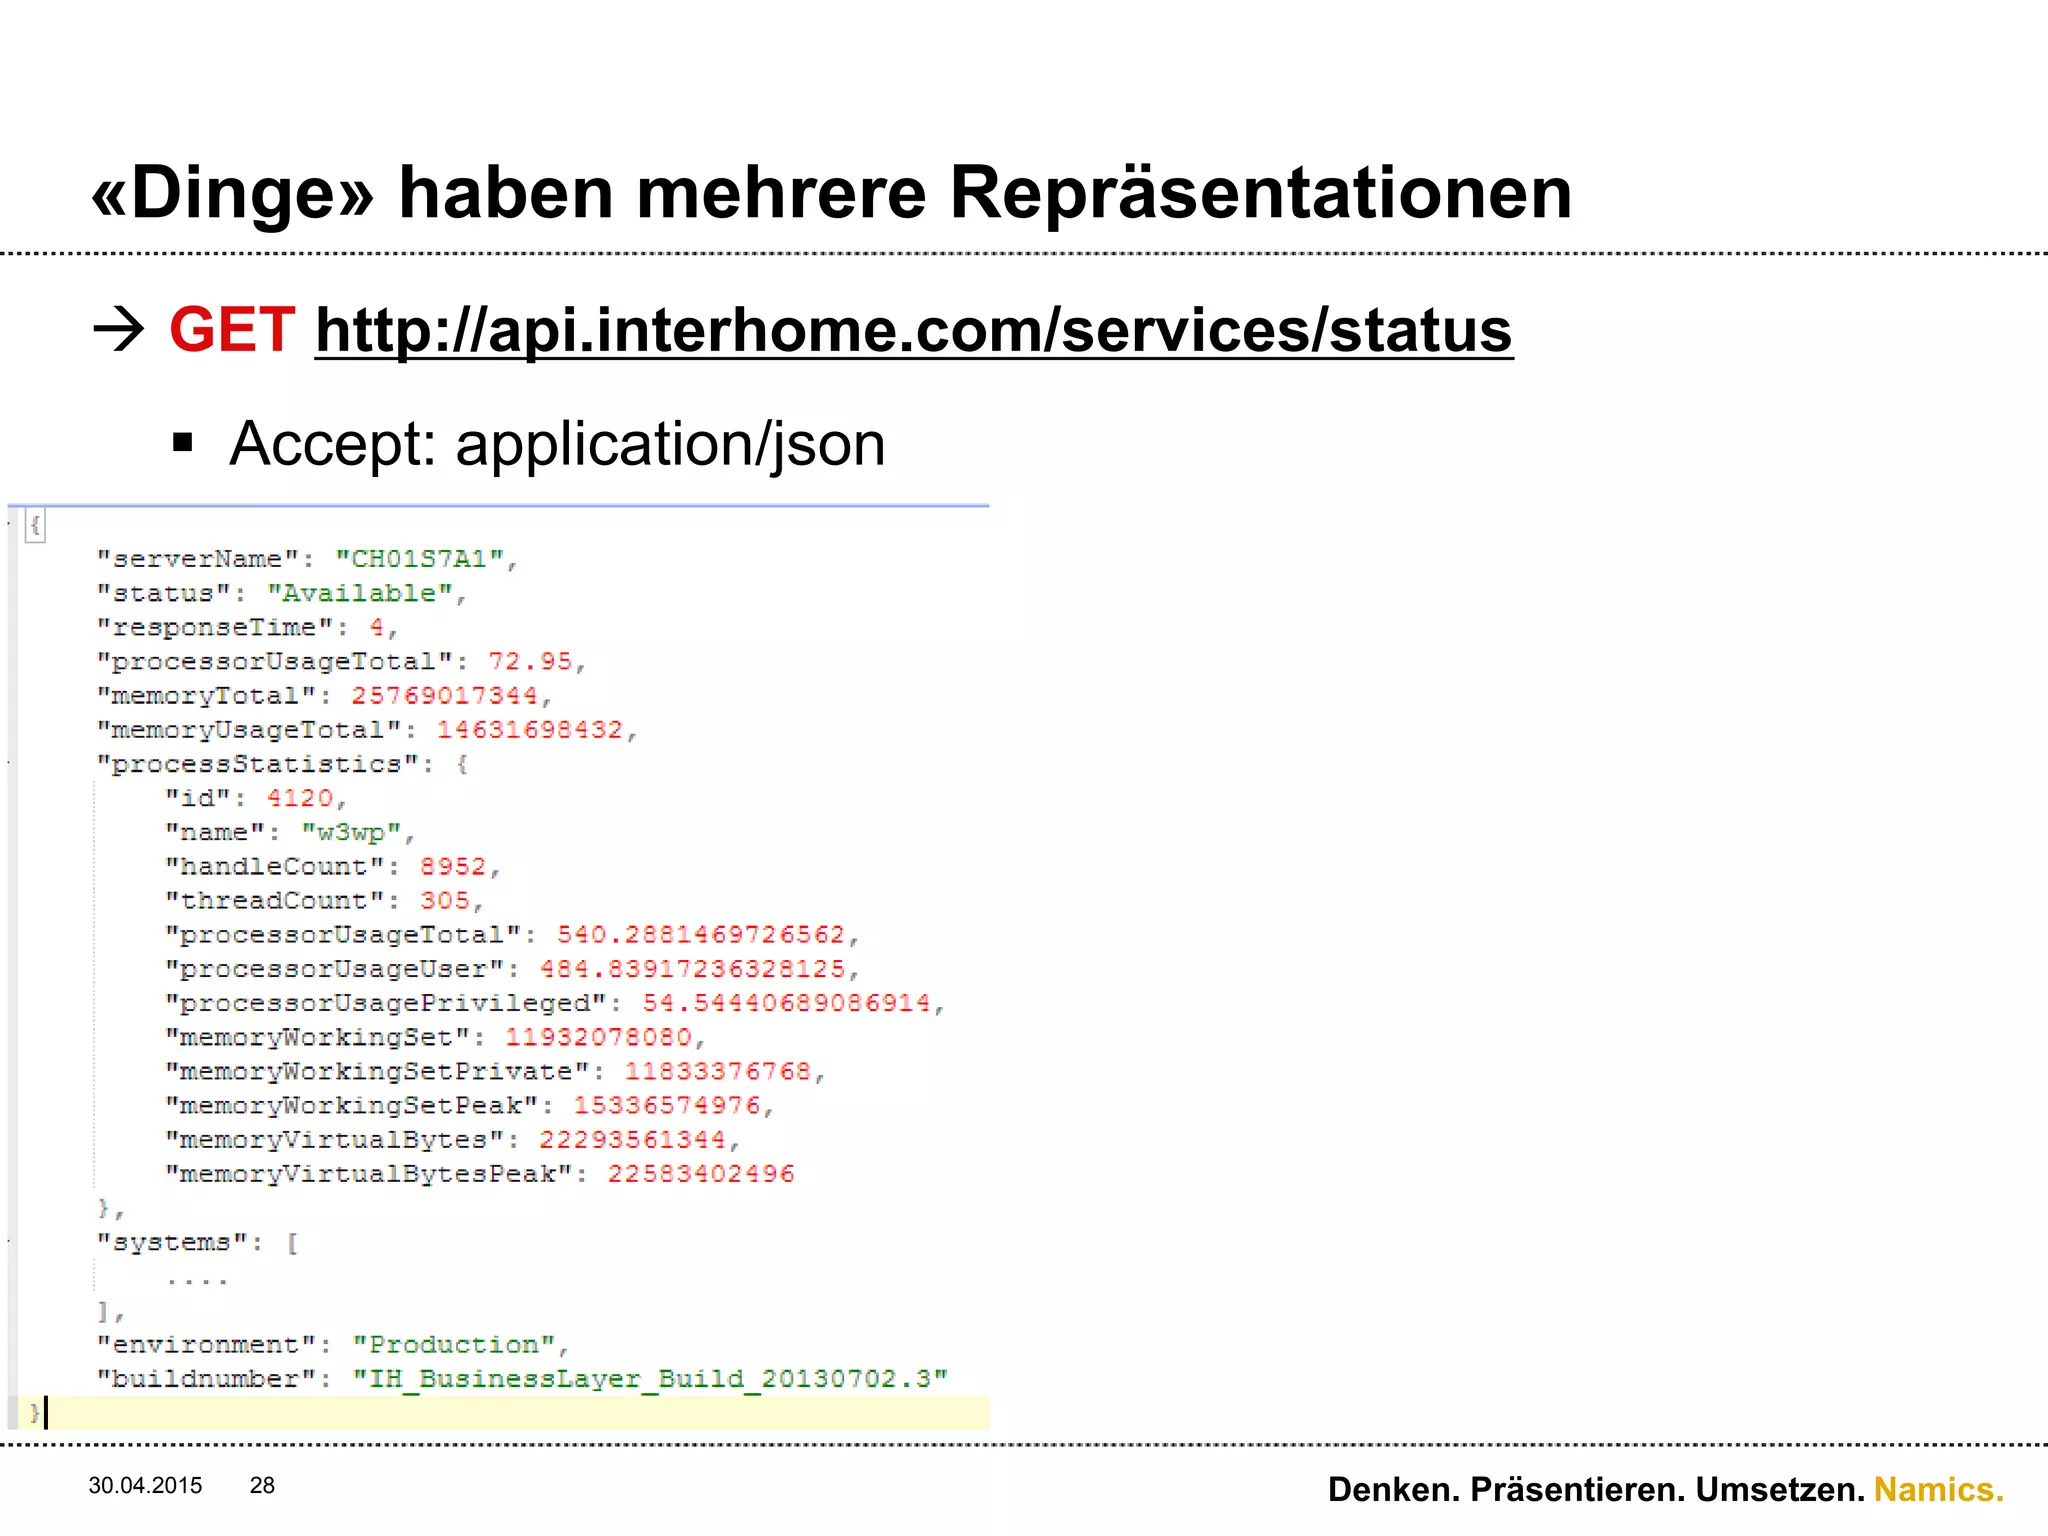Click the date 30.04.2015 in footer
The image size is (2048, 1536).
click(145, 1485)
